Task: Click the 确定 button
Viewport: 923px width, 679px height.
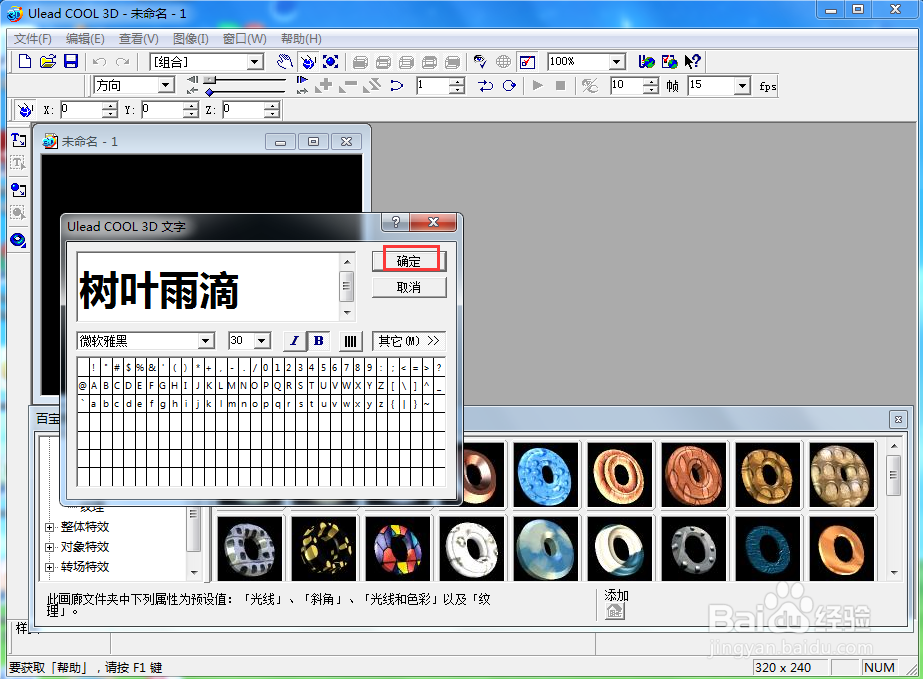Action: (409, 261)
